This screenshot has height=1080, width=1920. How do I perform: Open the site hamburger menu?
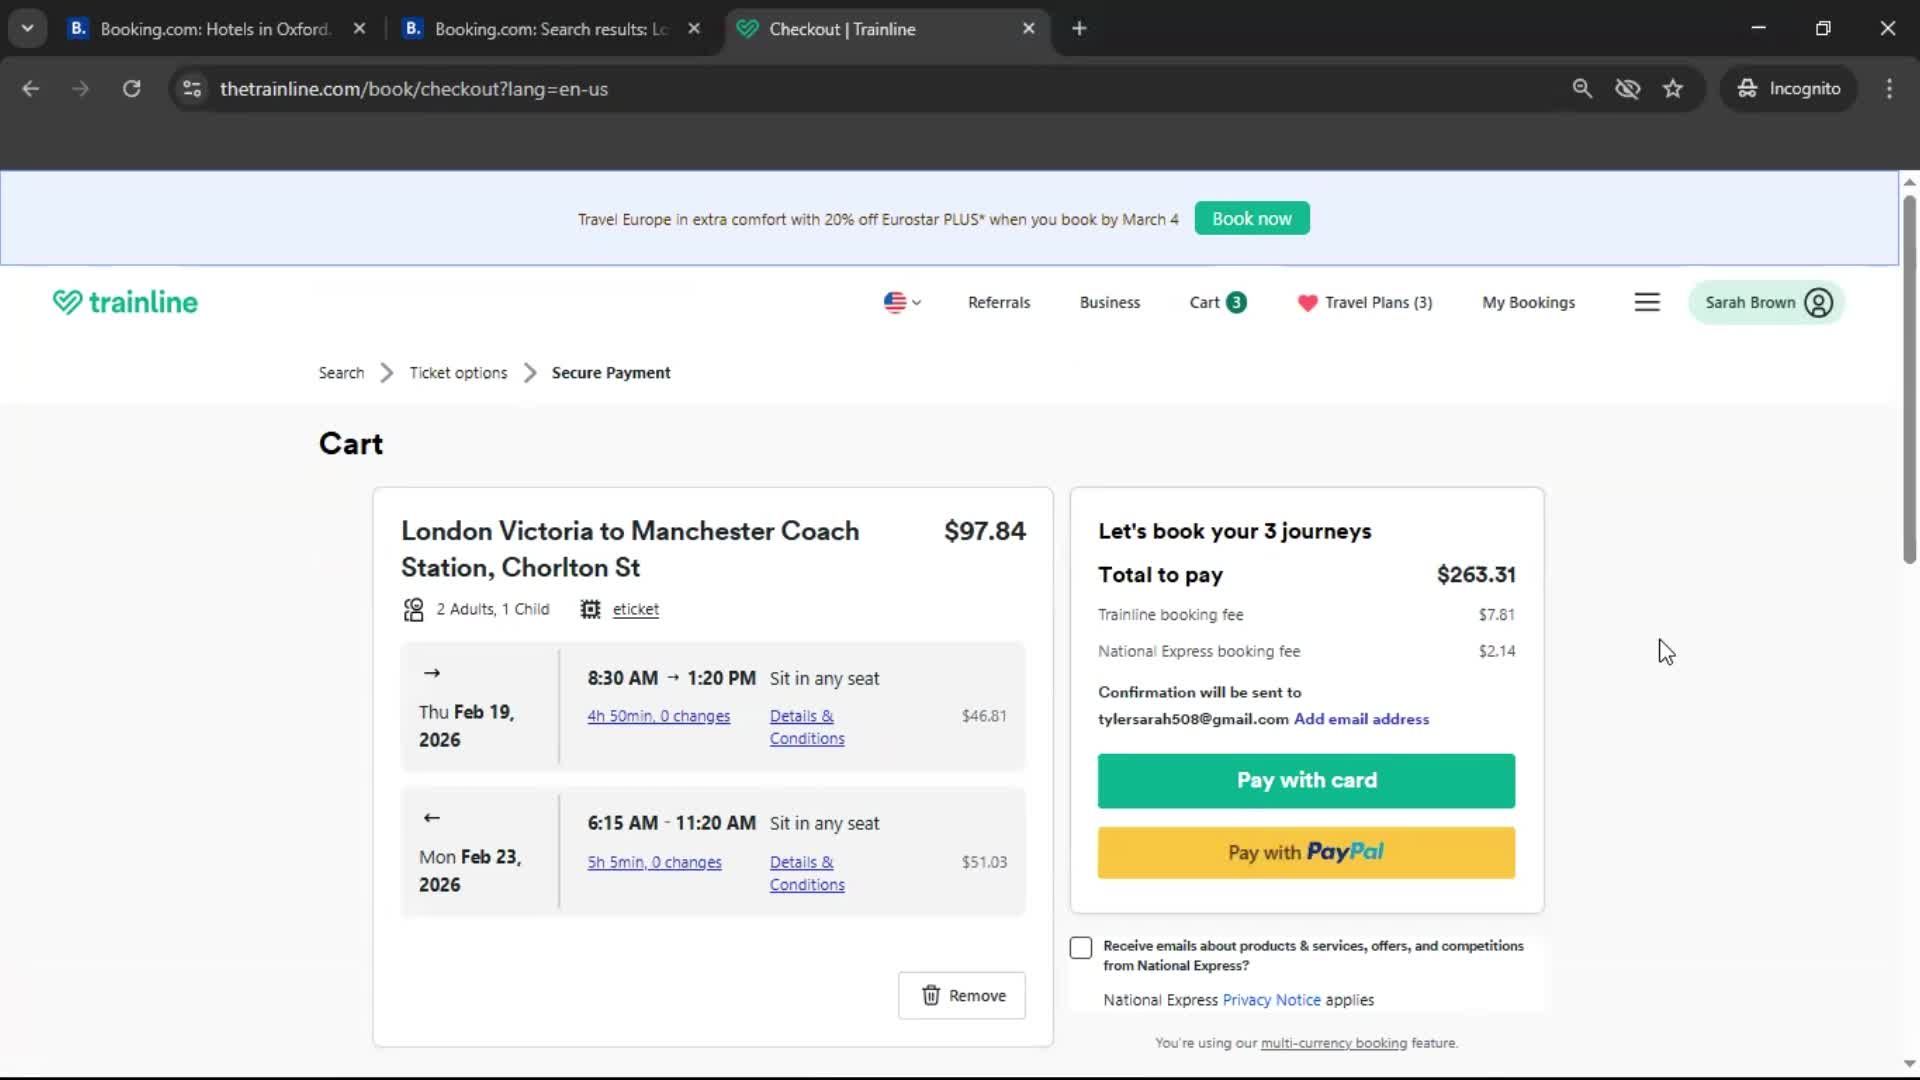(1647, 302)
